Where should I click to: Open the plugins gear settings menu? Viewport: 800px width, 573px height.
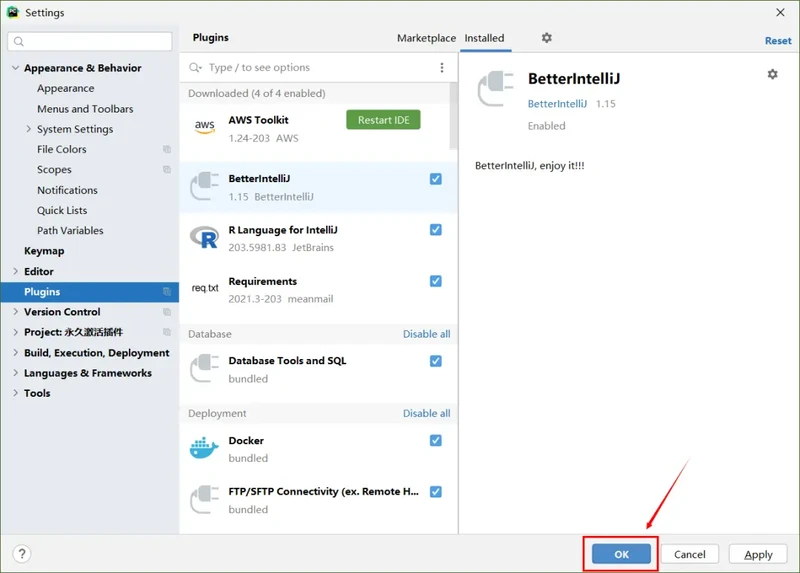[546, 38]
